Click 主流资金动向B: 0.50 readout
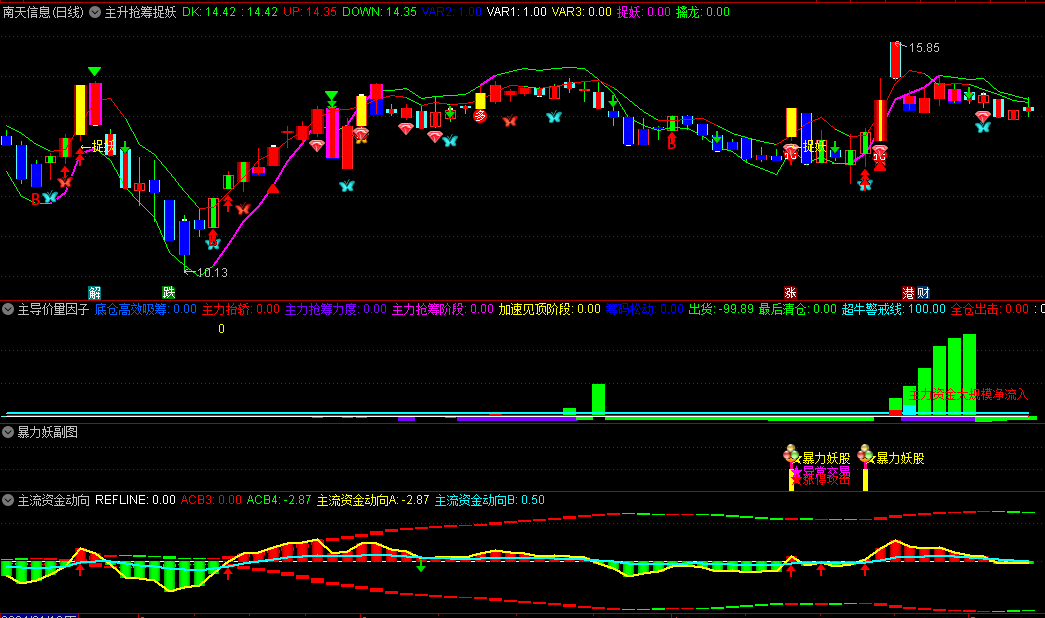This screenshot has width=1045, height=618. [x=490, y=500]
